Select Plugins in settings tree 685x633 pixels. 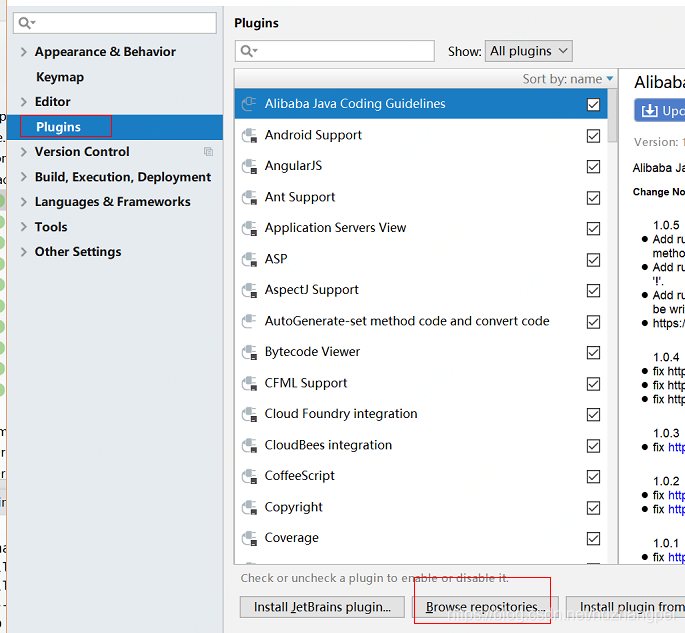tap(115, 127)
